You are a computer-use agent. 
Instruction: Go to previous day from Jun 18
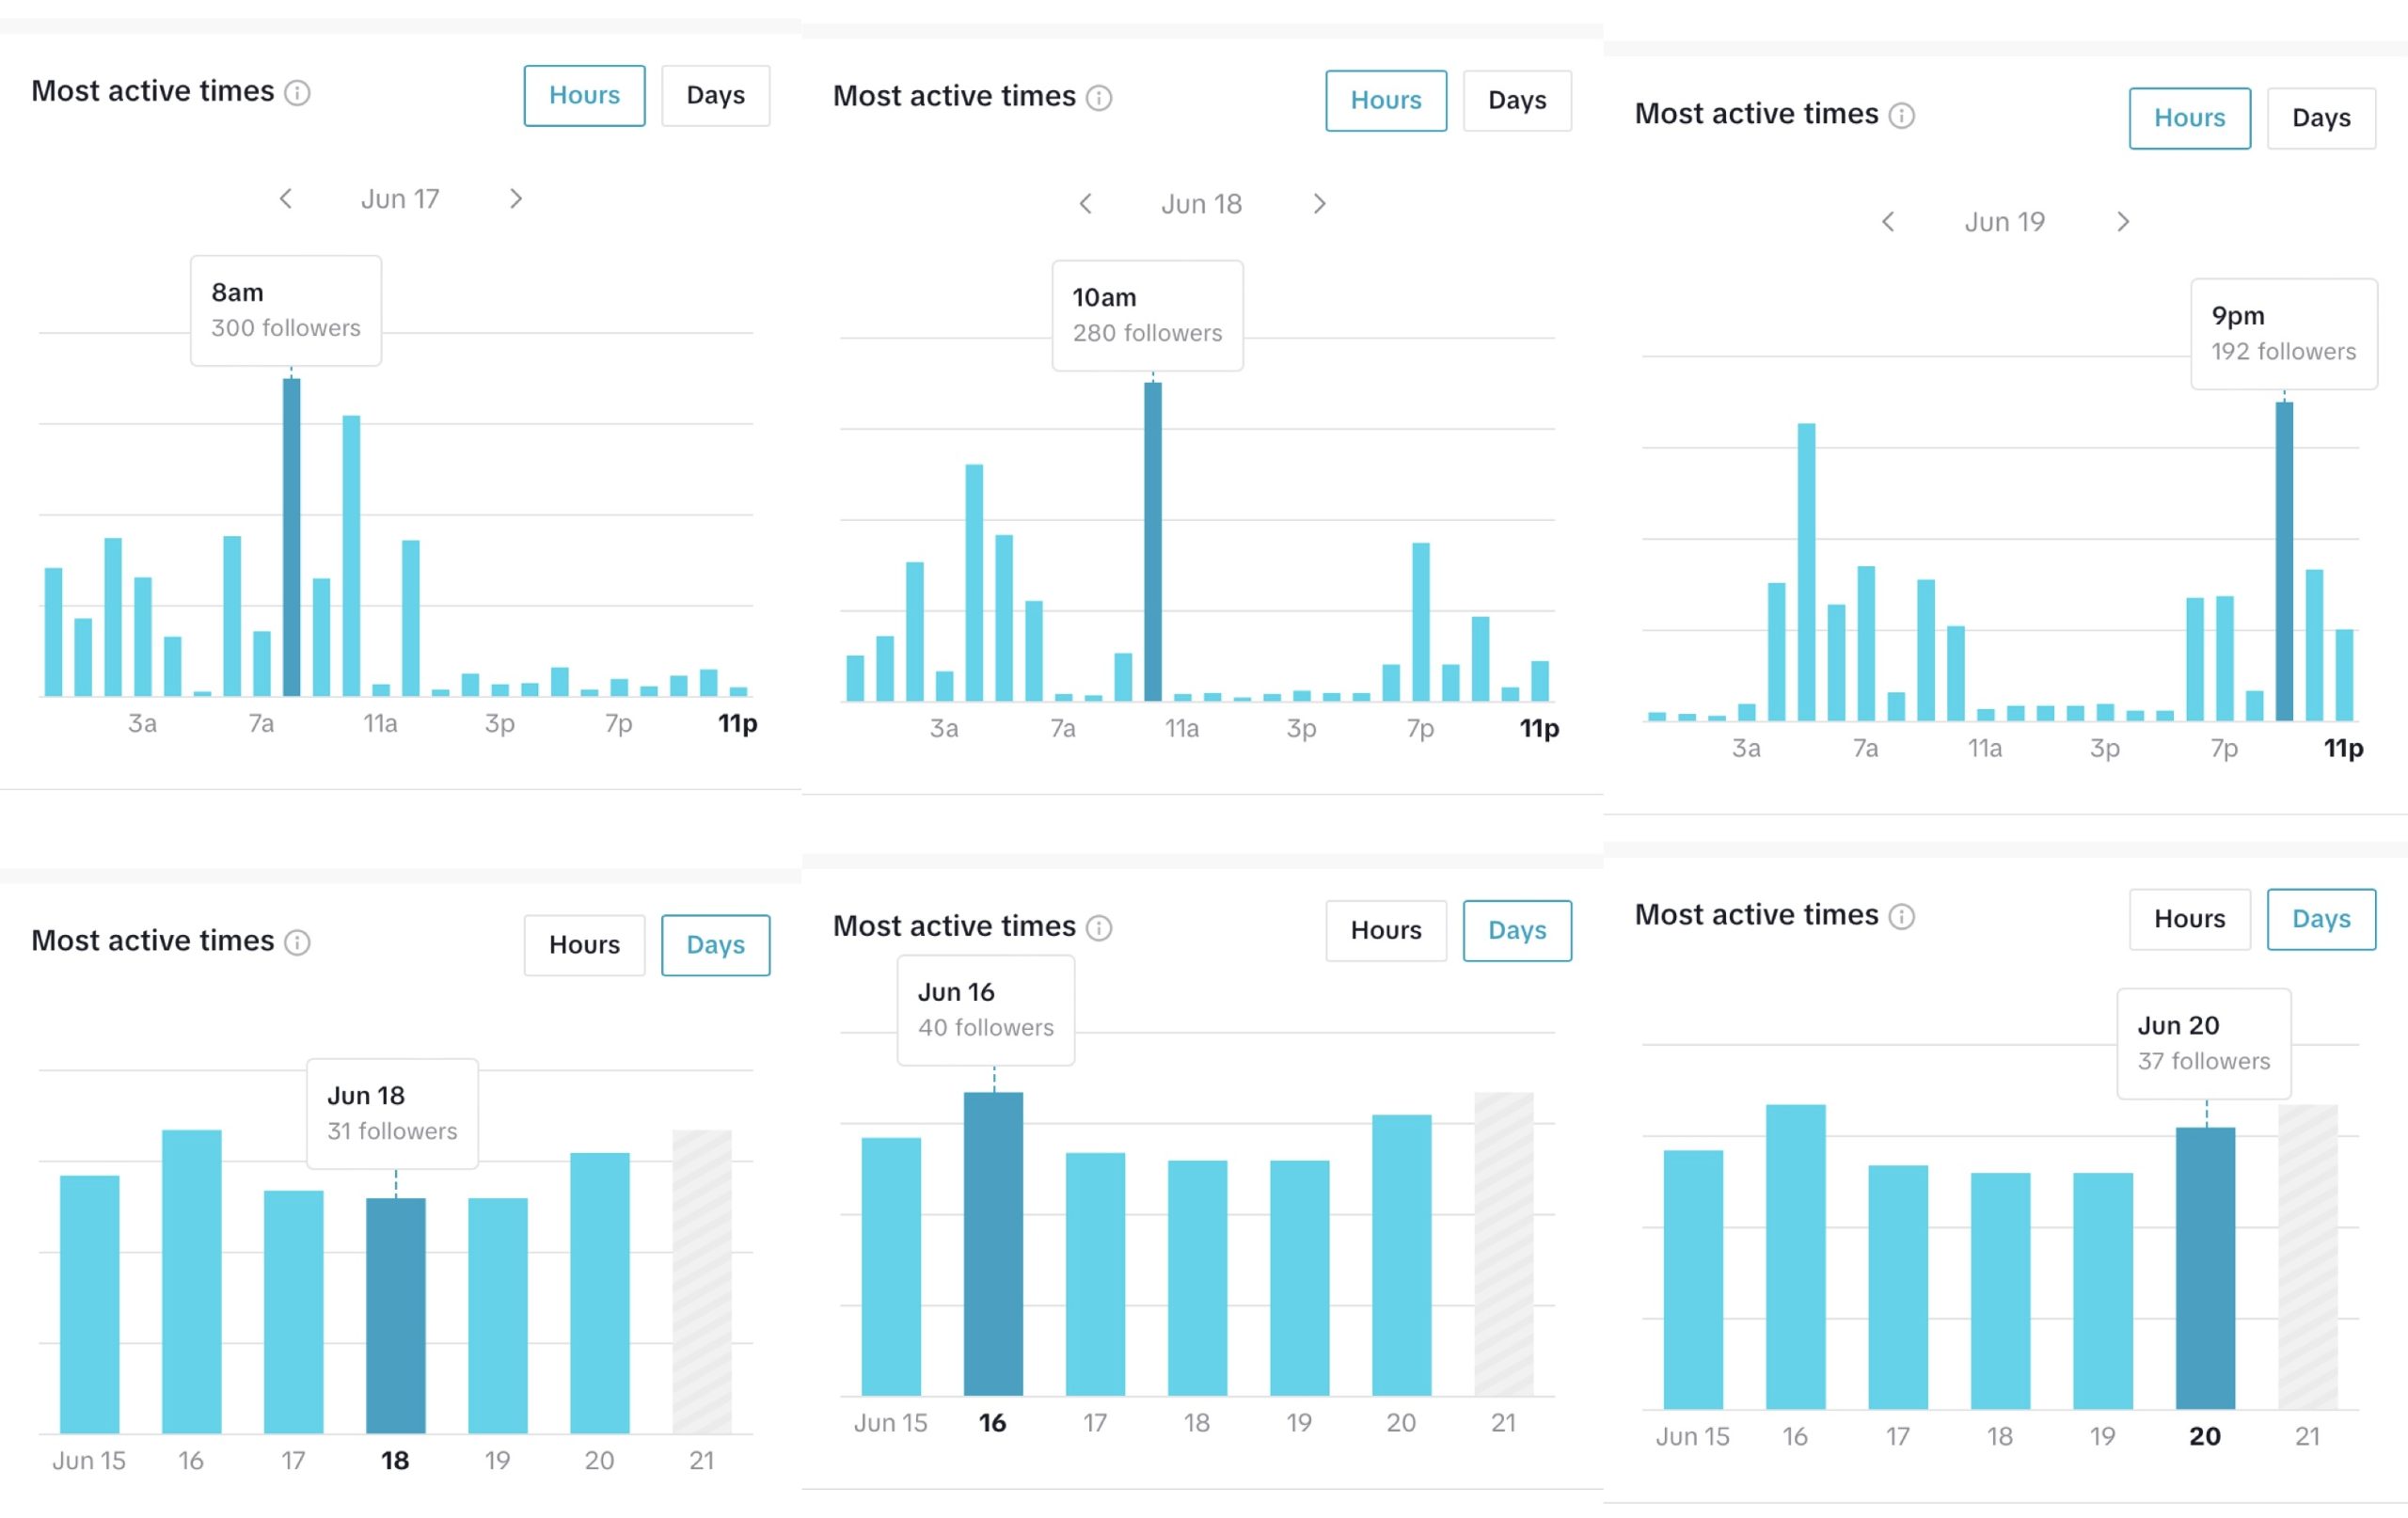[1086, 204]
